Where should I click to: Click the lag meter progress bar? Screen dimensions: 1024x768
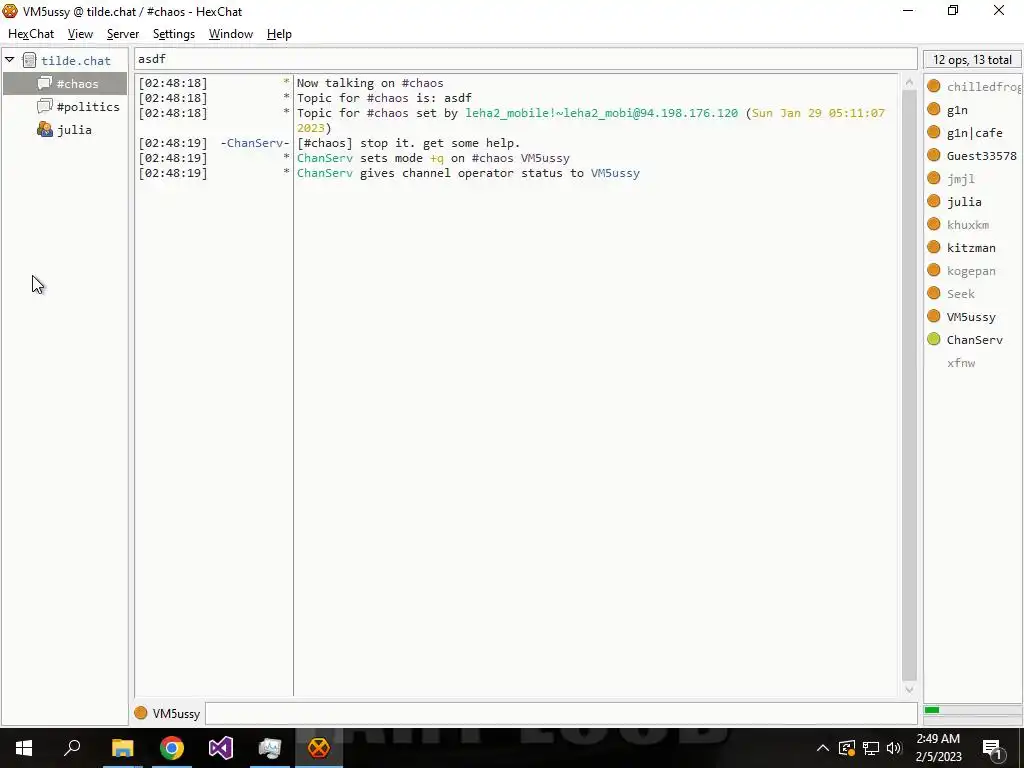pyautogui.click(x=971, y=710)
